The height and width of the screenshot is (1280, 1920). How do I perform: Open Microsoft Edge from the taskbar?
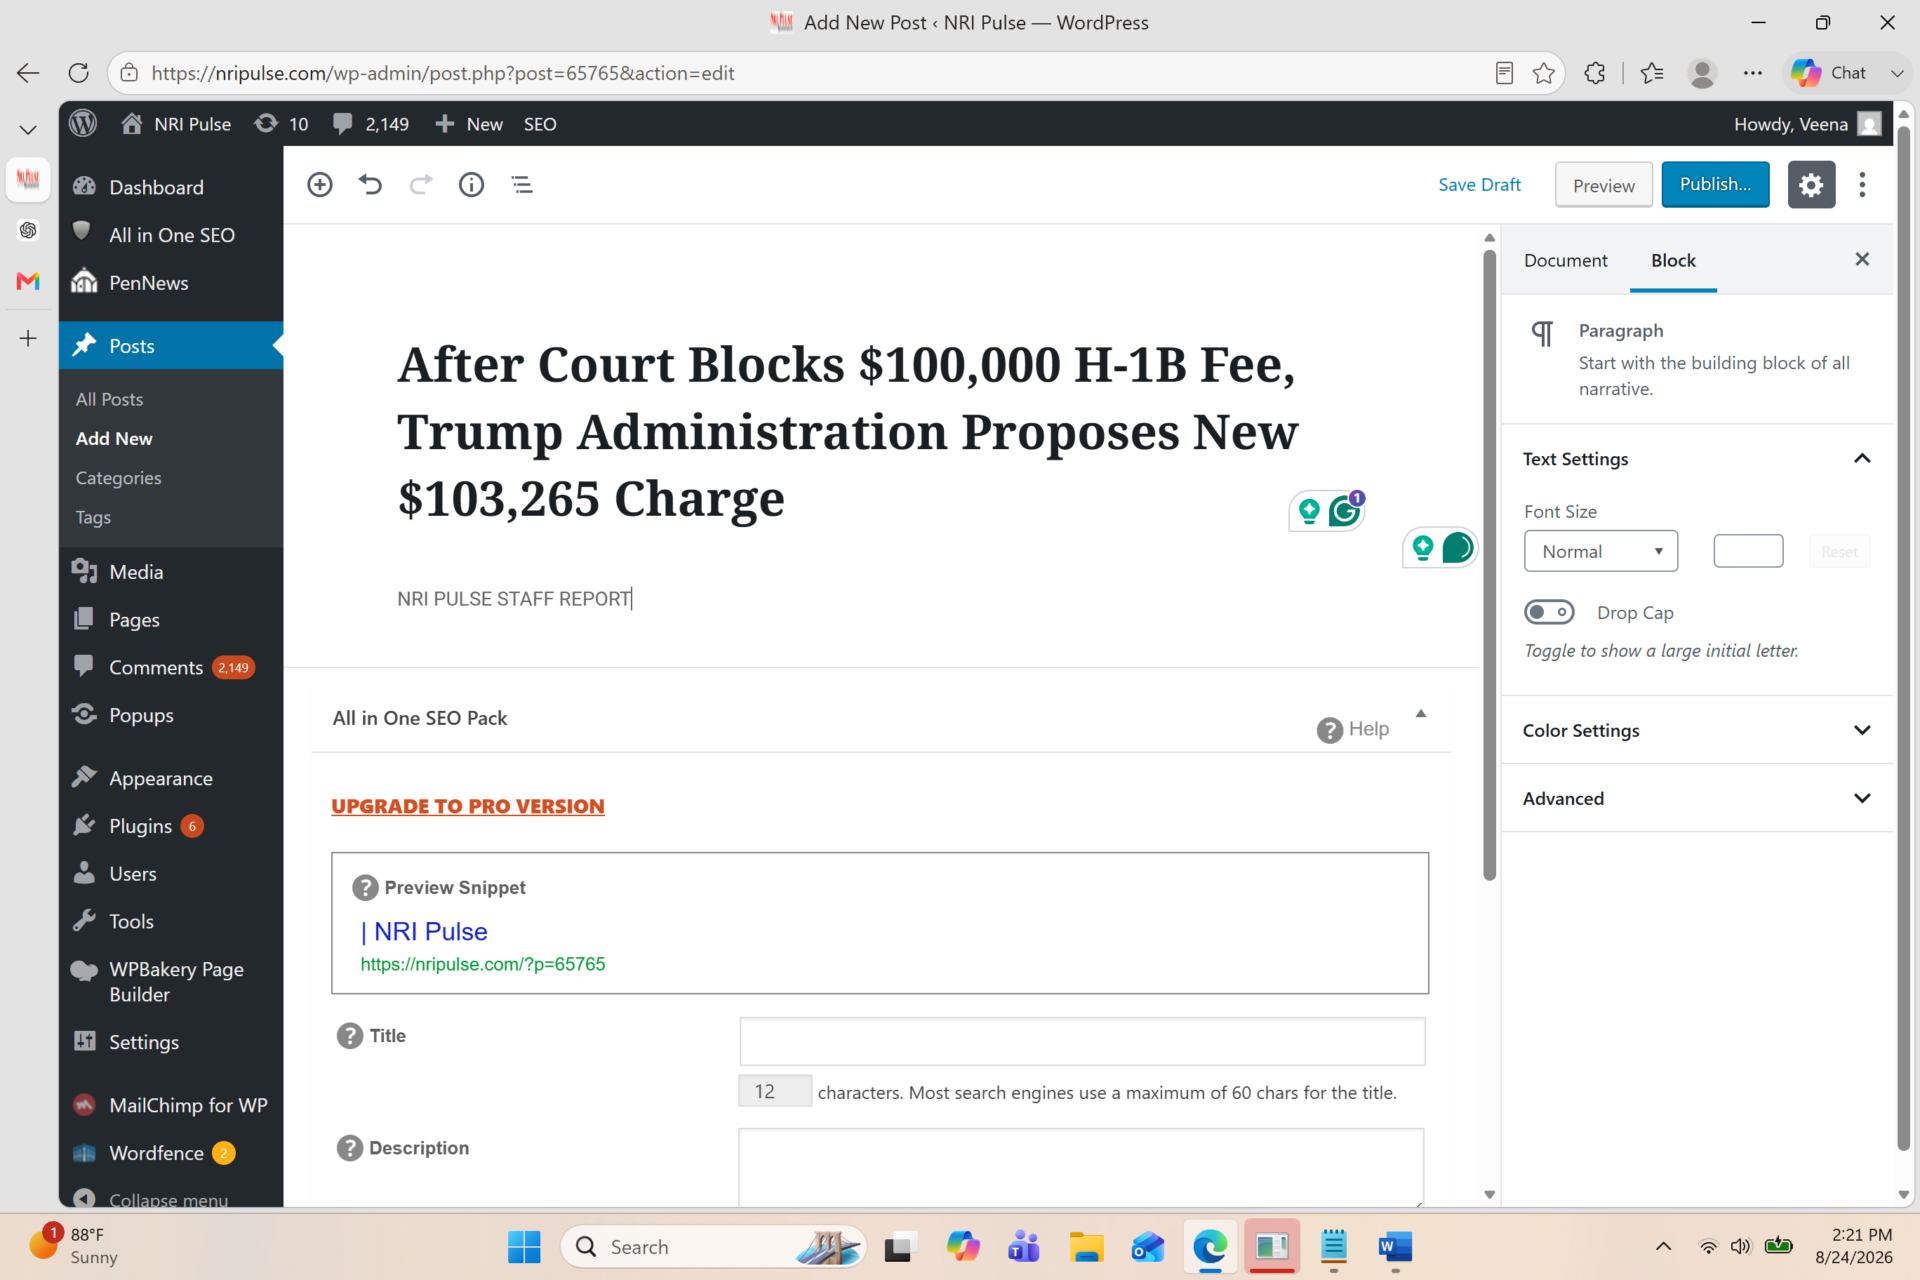pyautogui.click(x=1210, y=1247)
